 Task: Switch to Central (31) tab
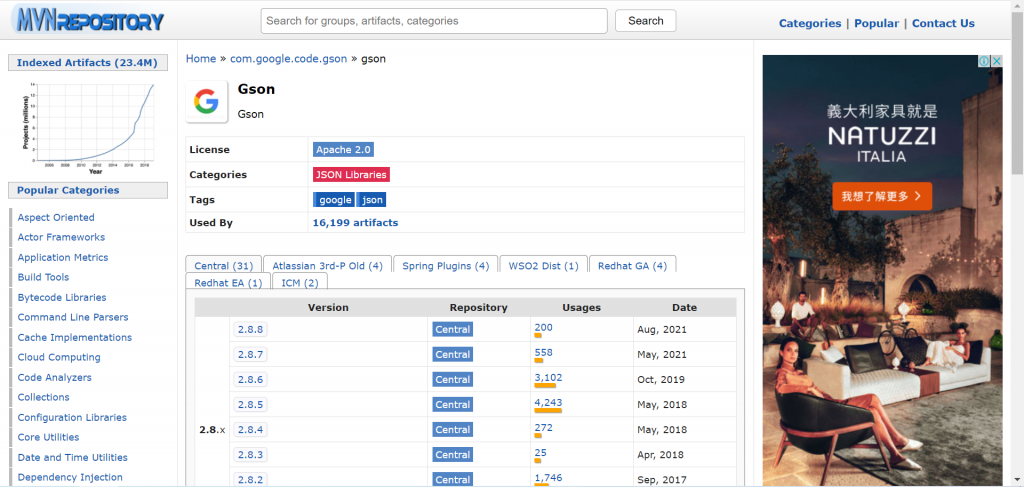pos(223,266)
